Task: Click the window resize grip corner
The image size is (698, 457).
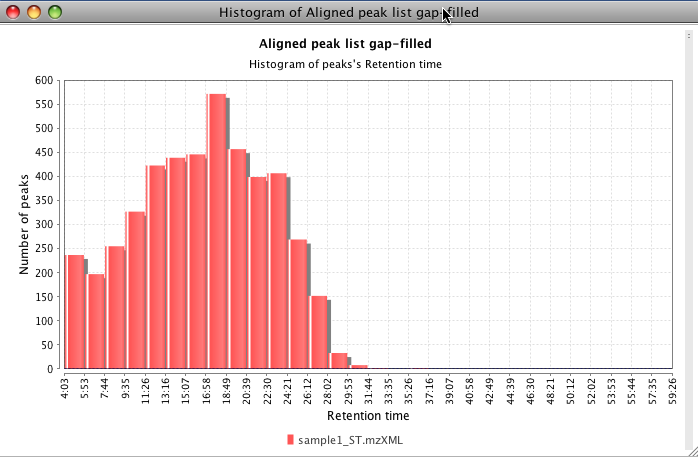Action: (692, 451)
